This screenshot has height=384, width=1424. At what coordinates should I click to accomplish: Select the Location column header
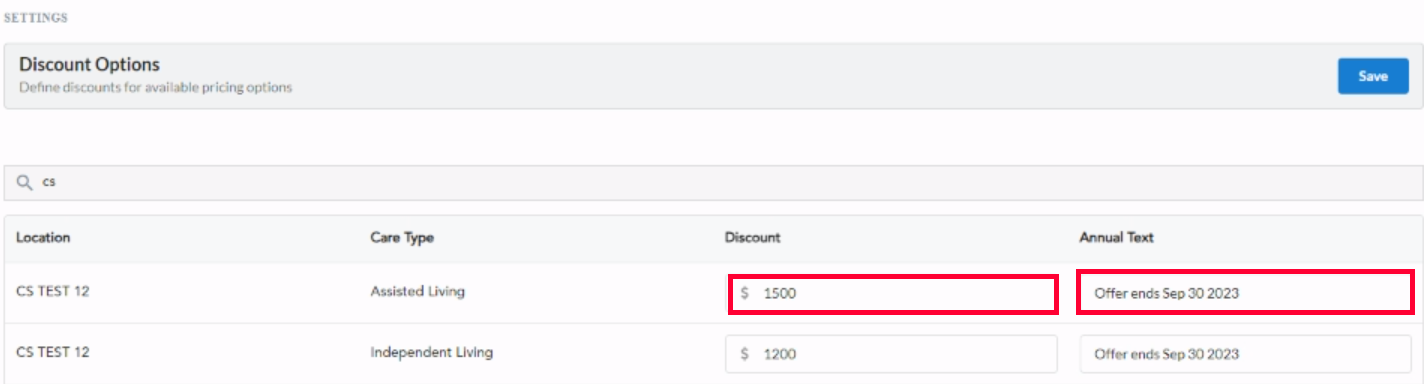[x=43, y=237]
